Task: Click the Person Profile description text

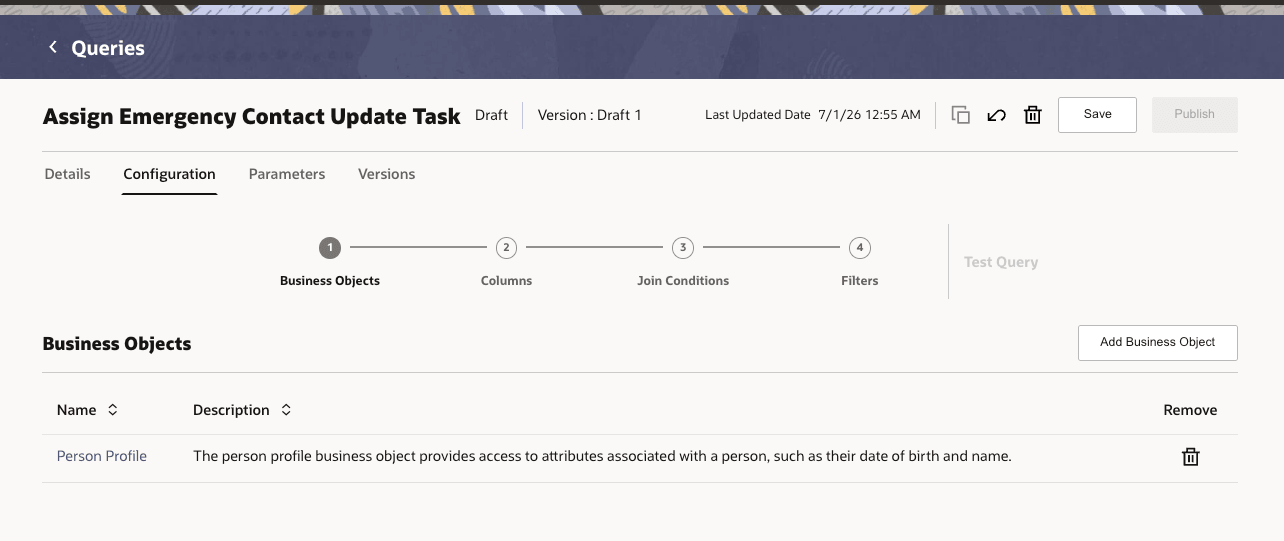Action: pos(602,456)
